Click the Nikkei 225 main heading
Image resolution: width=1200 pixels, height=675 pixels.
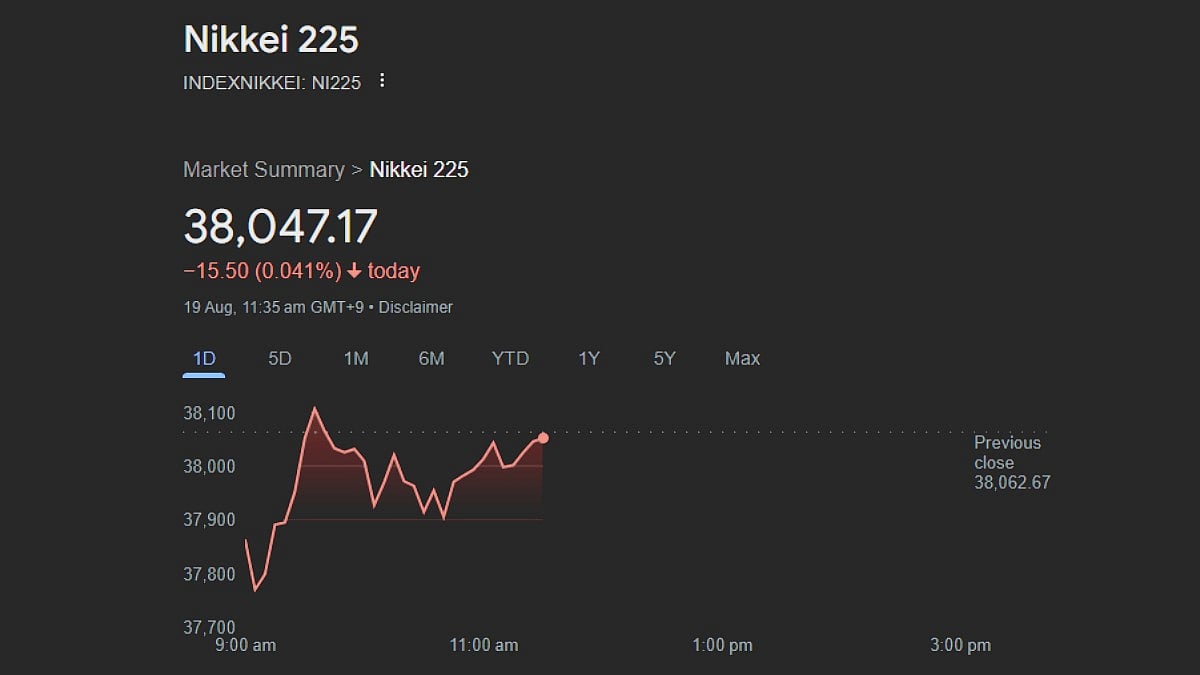point(271,40)
